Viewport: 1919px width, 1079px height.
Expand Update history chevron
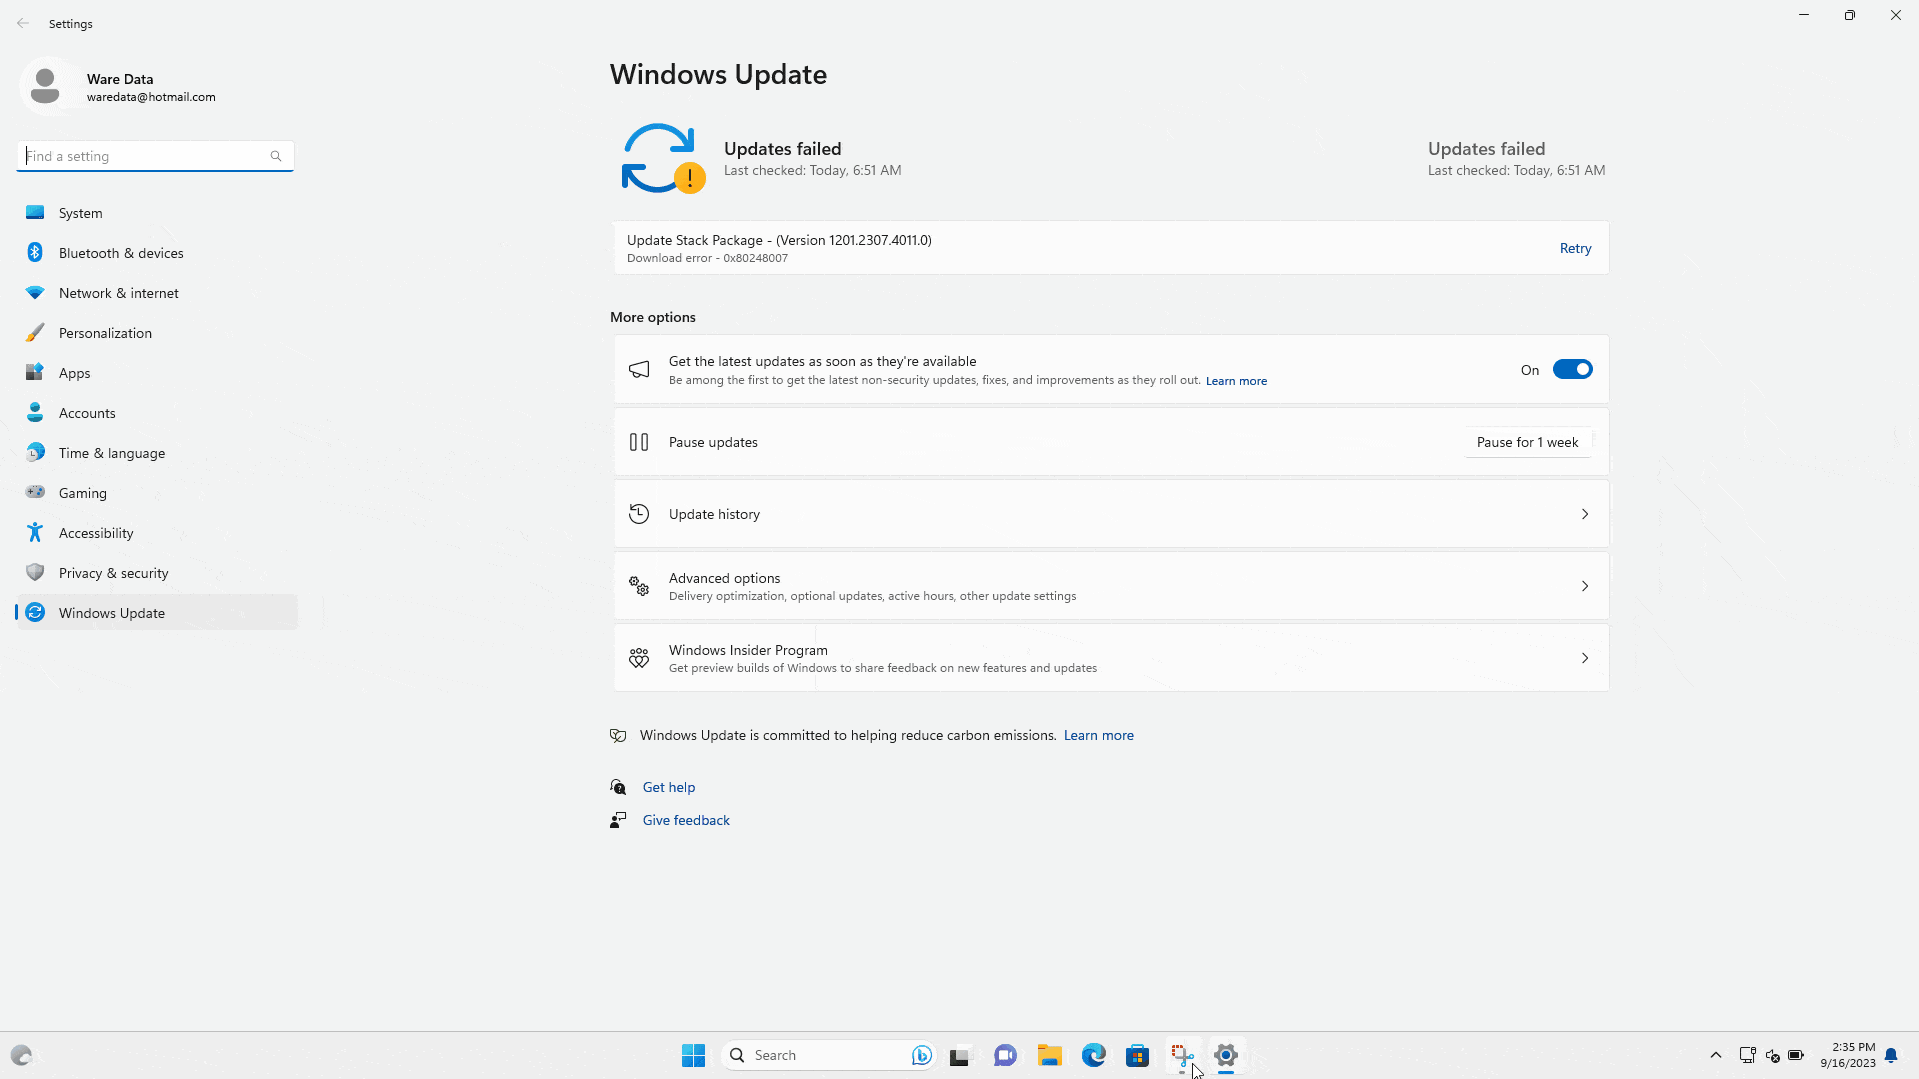[x=1585, y=514]
